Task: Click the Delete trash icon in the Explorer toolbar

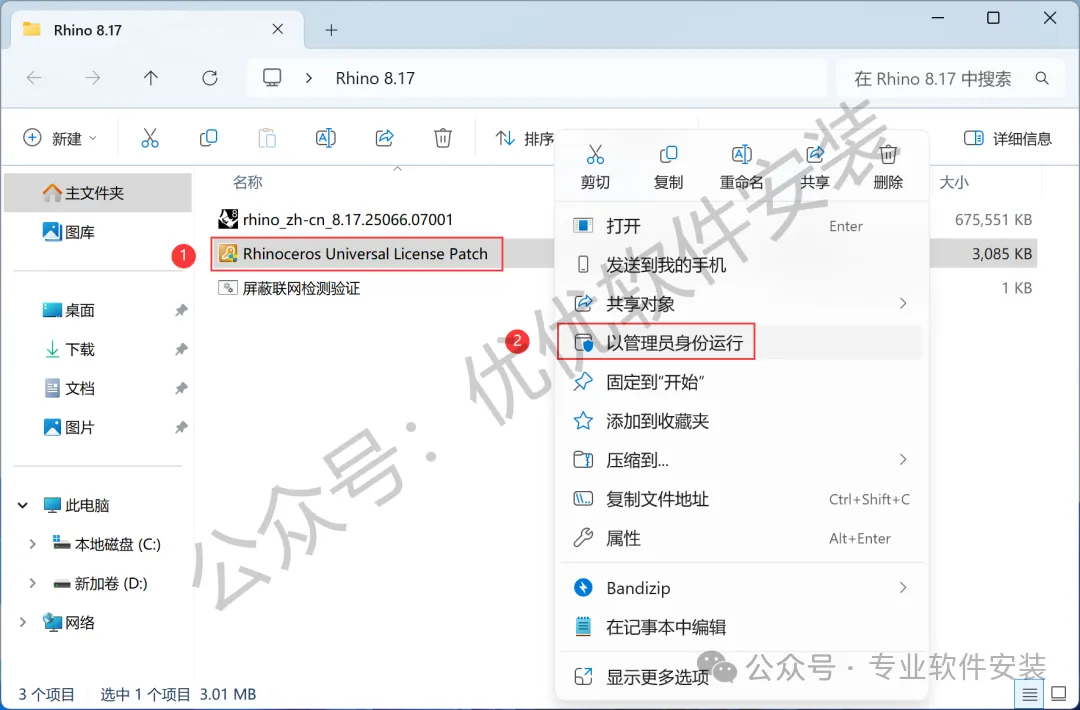Action: click(442, 138)
